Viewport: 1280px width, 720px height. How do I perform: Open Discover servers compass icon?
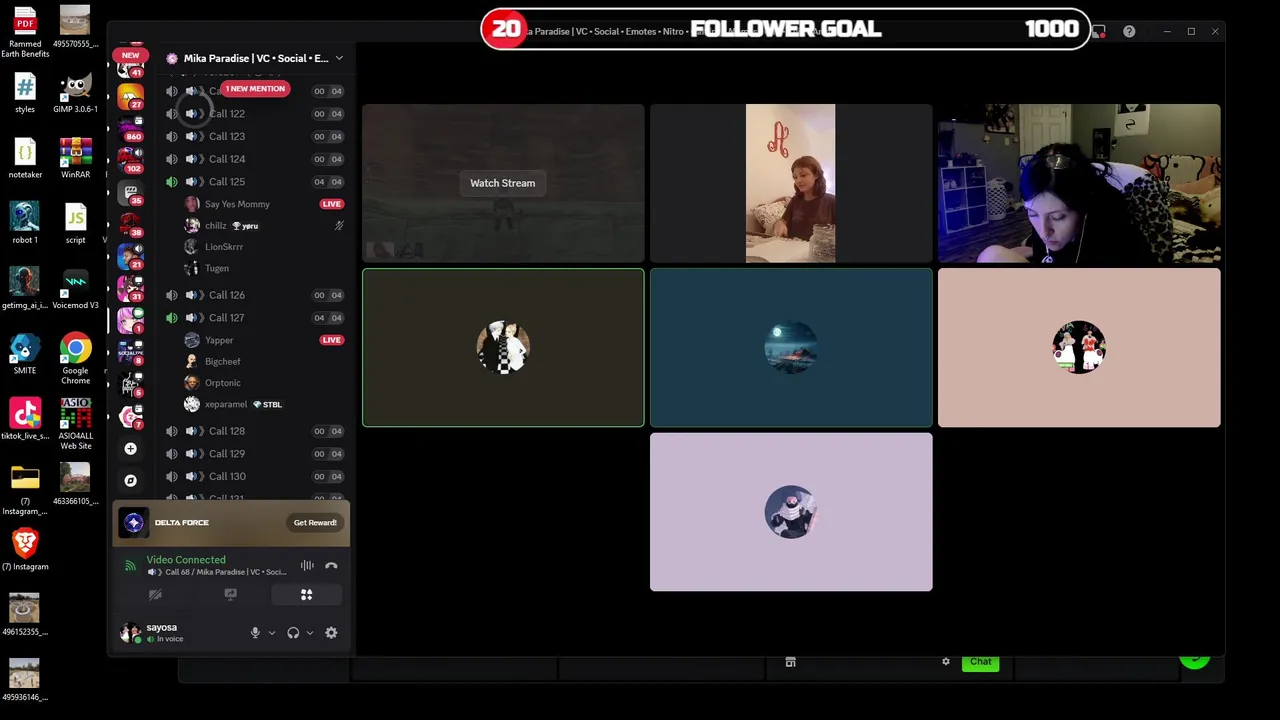coord(130,480)
